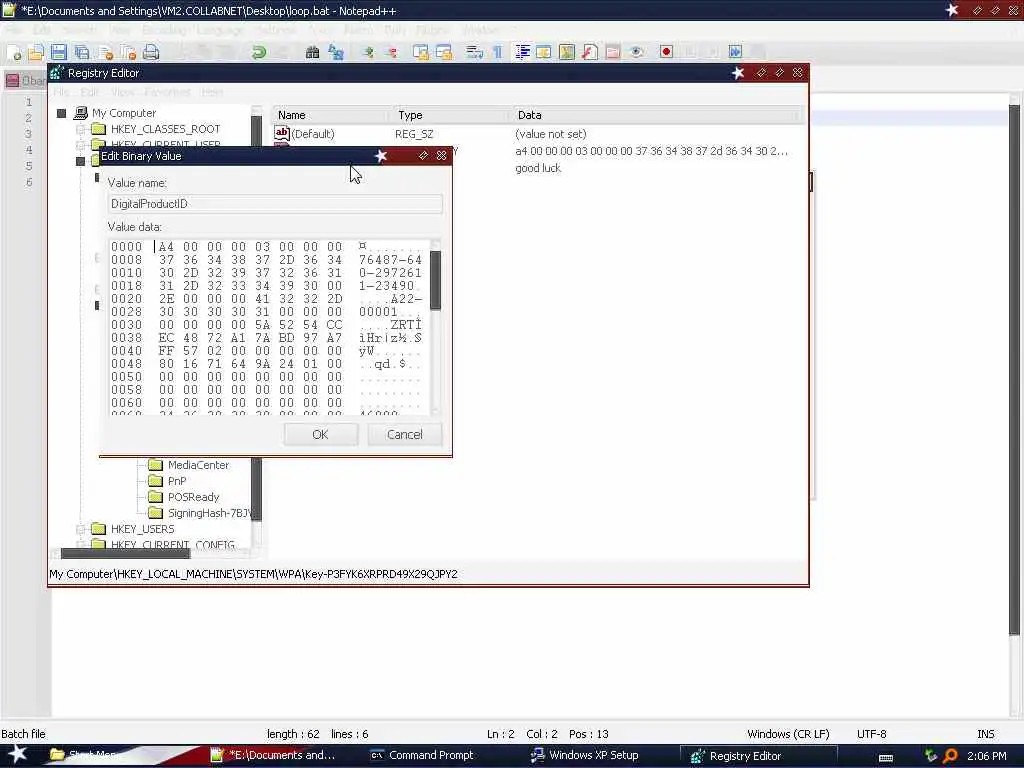Click the Registry Editor title bar icon

(x=57, y=72)
